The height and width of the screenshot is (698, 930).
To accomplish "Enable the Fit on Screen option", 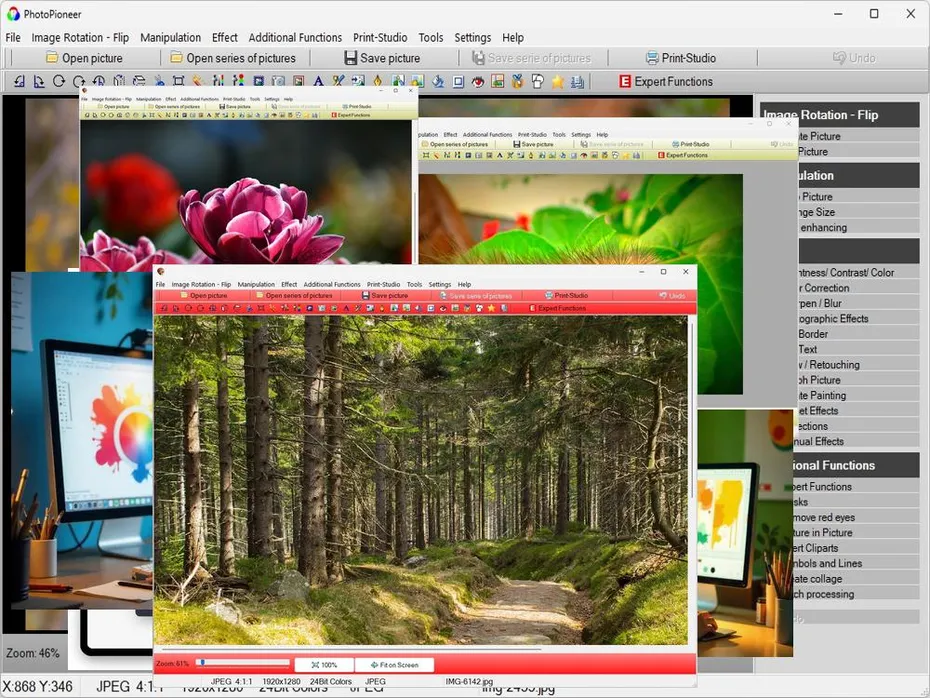I will click(394, 664).
